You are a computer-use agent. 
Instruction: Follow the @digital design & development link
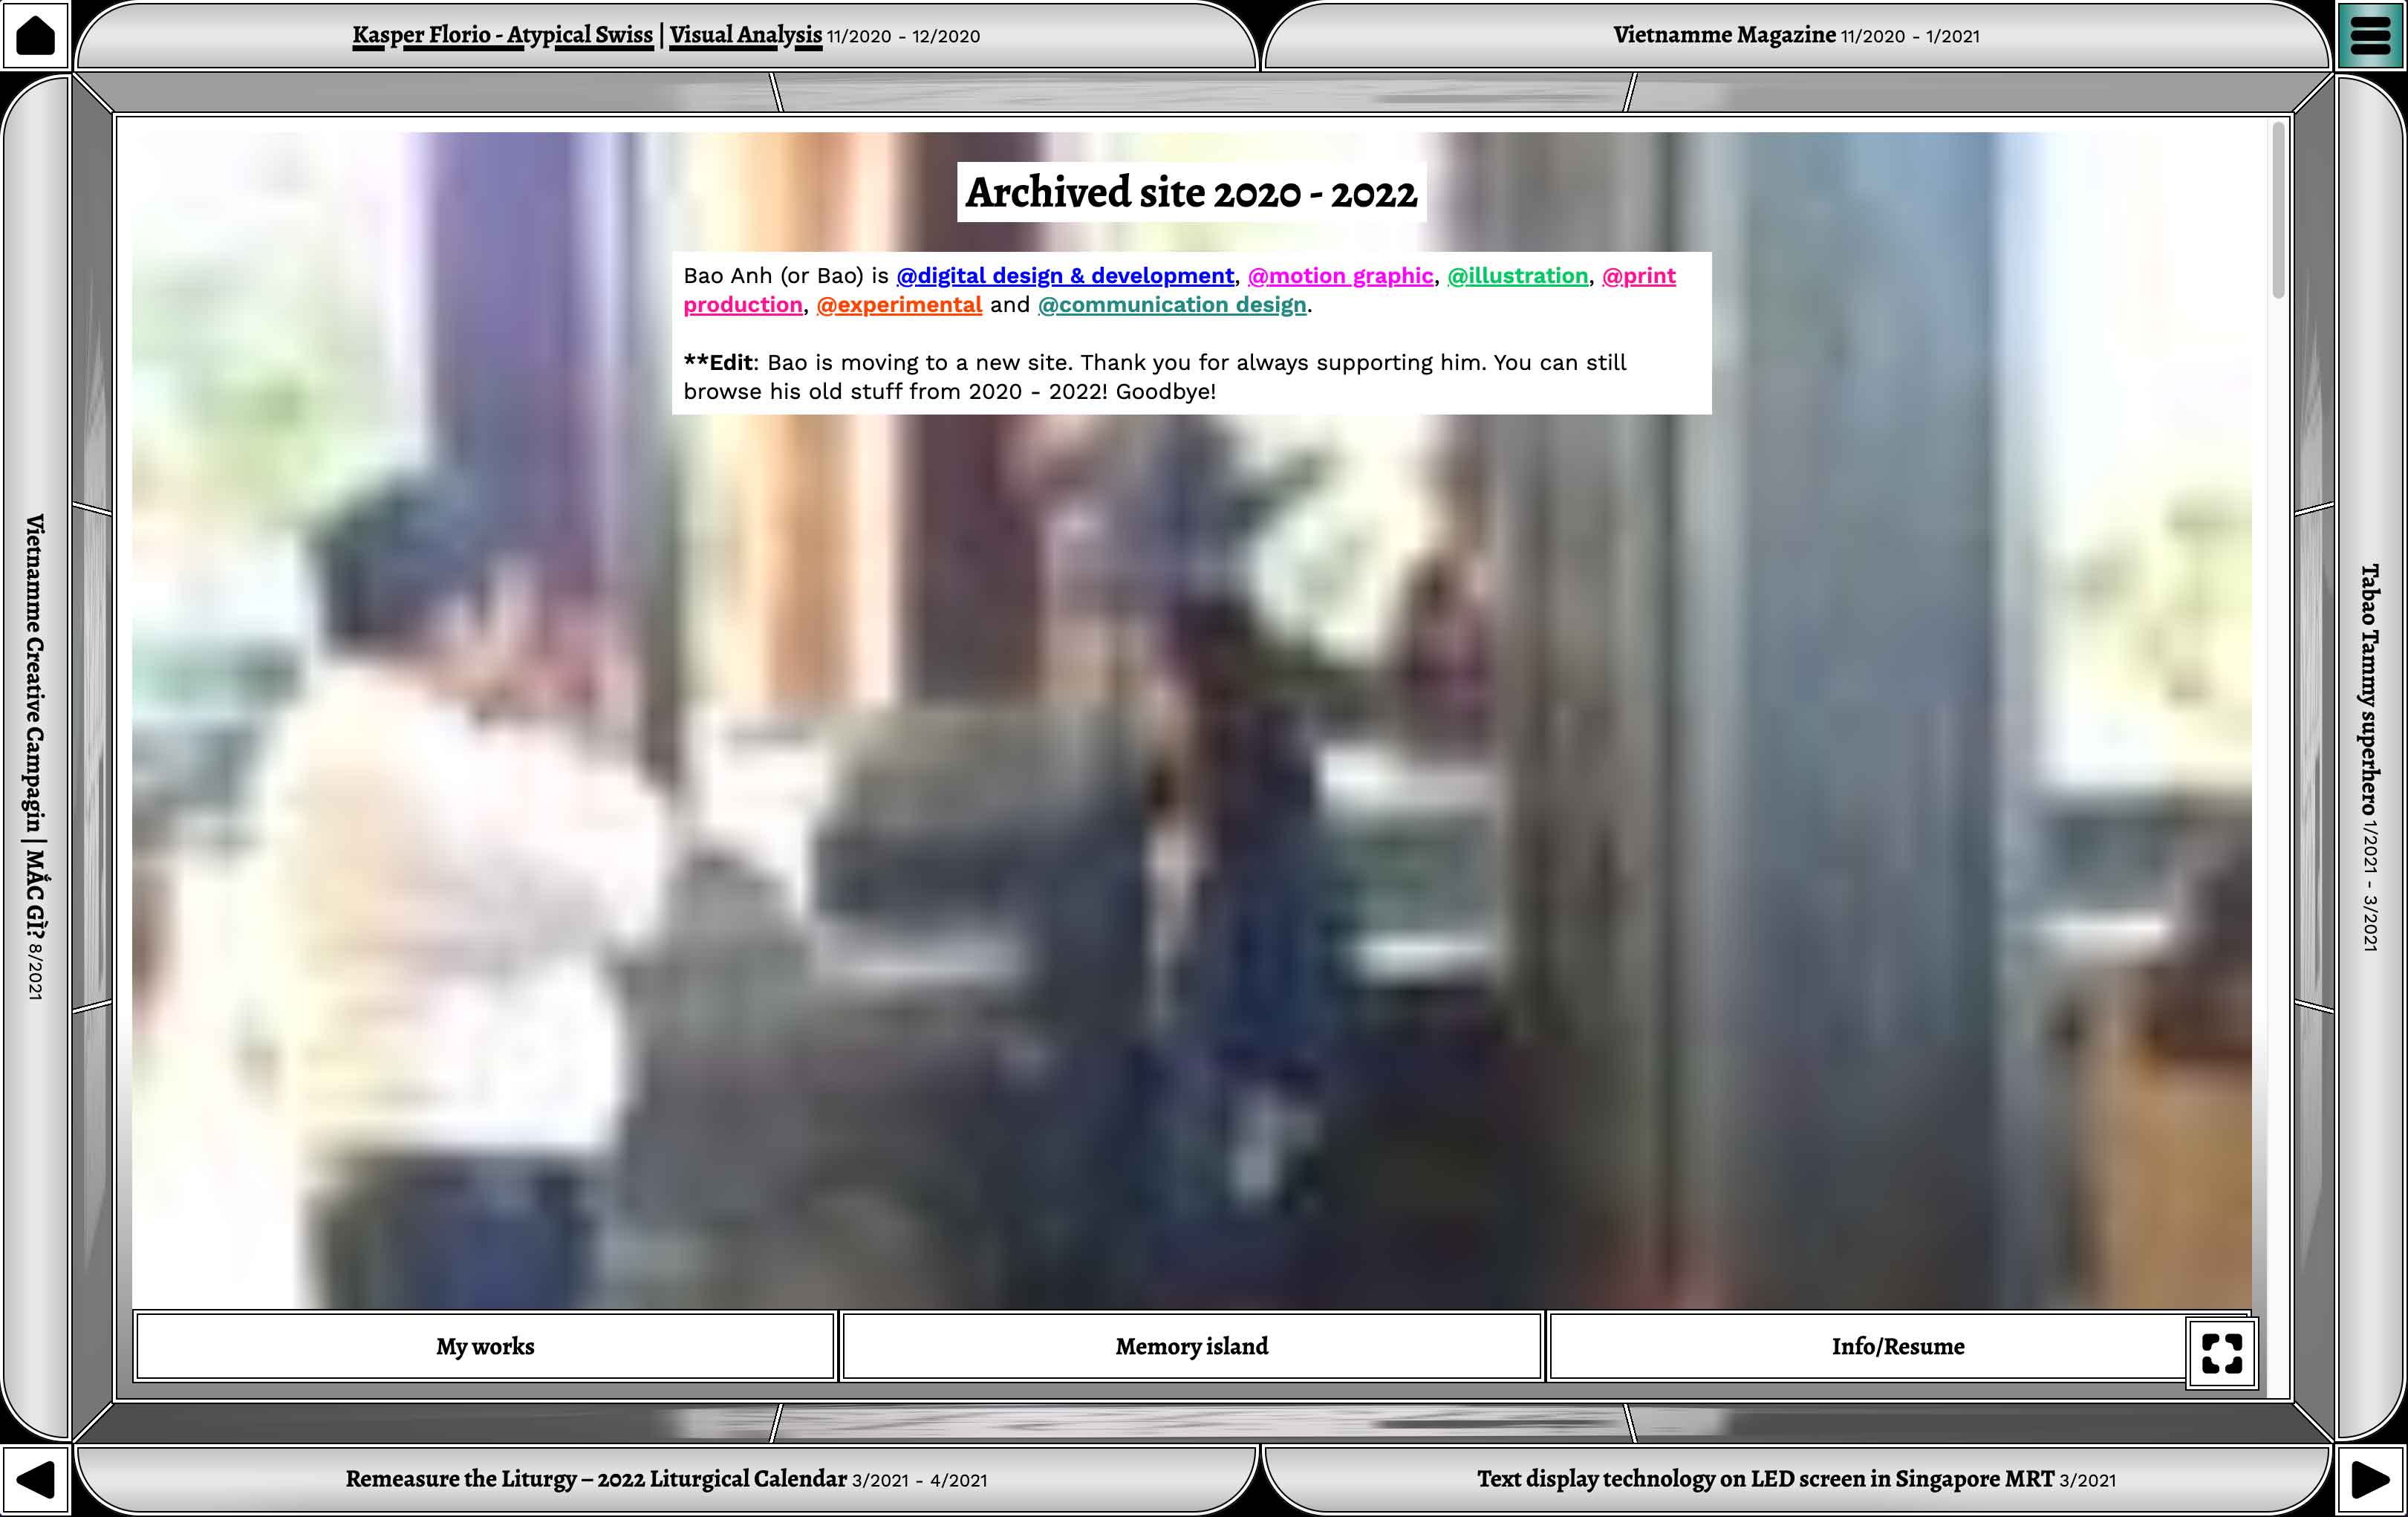[1065, 276]
